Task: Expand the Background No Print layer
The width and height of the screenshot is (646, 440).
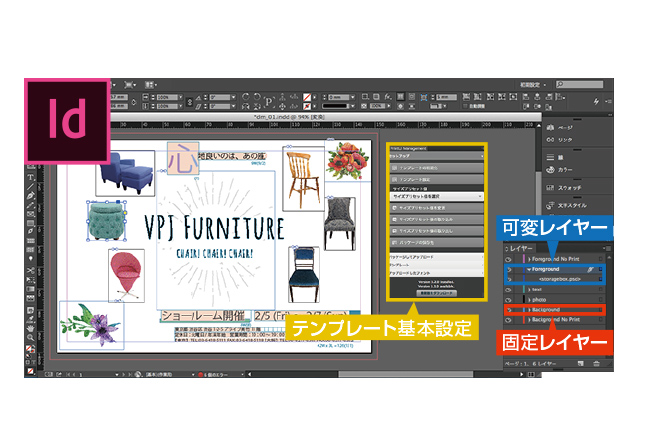Action: (529, 320)
